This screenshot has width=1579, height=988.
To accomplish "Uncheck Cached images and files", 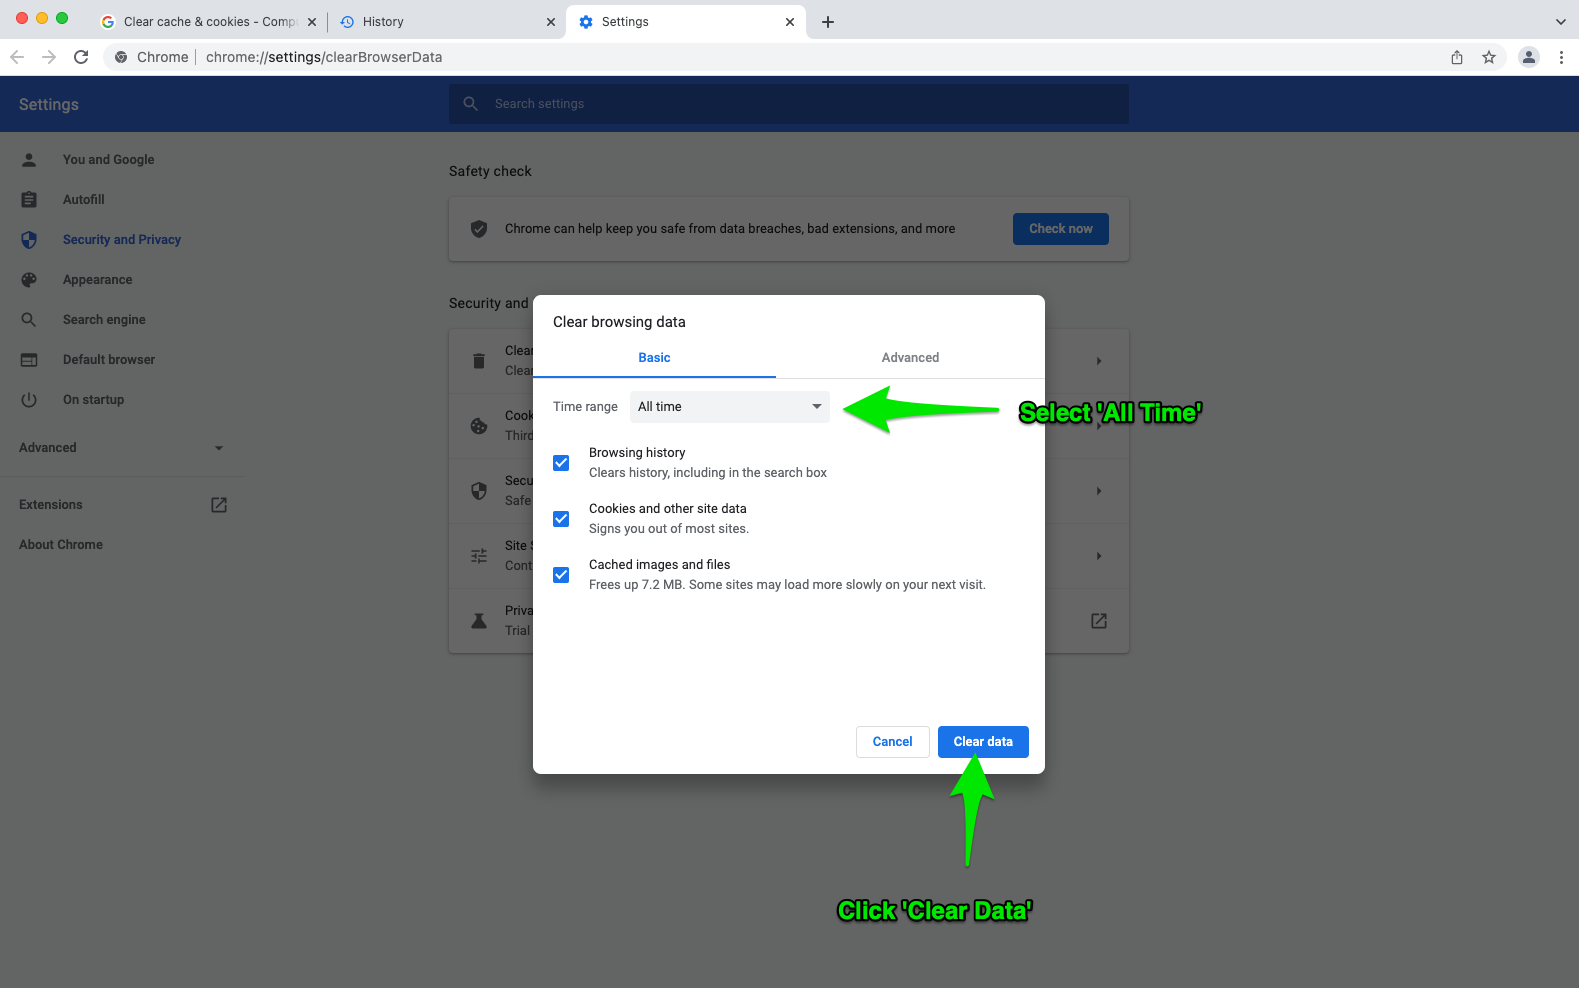I will [561, 575].
